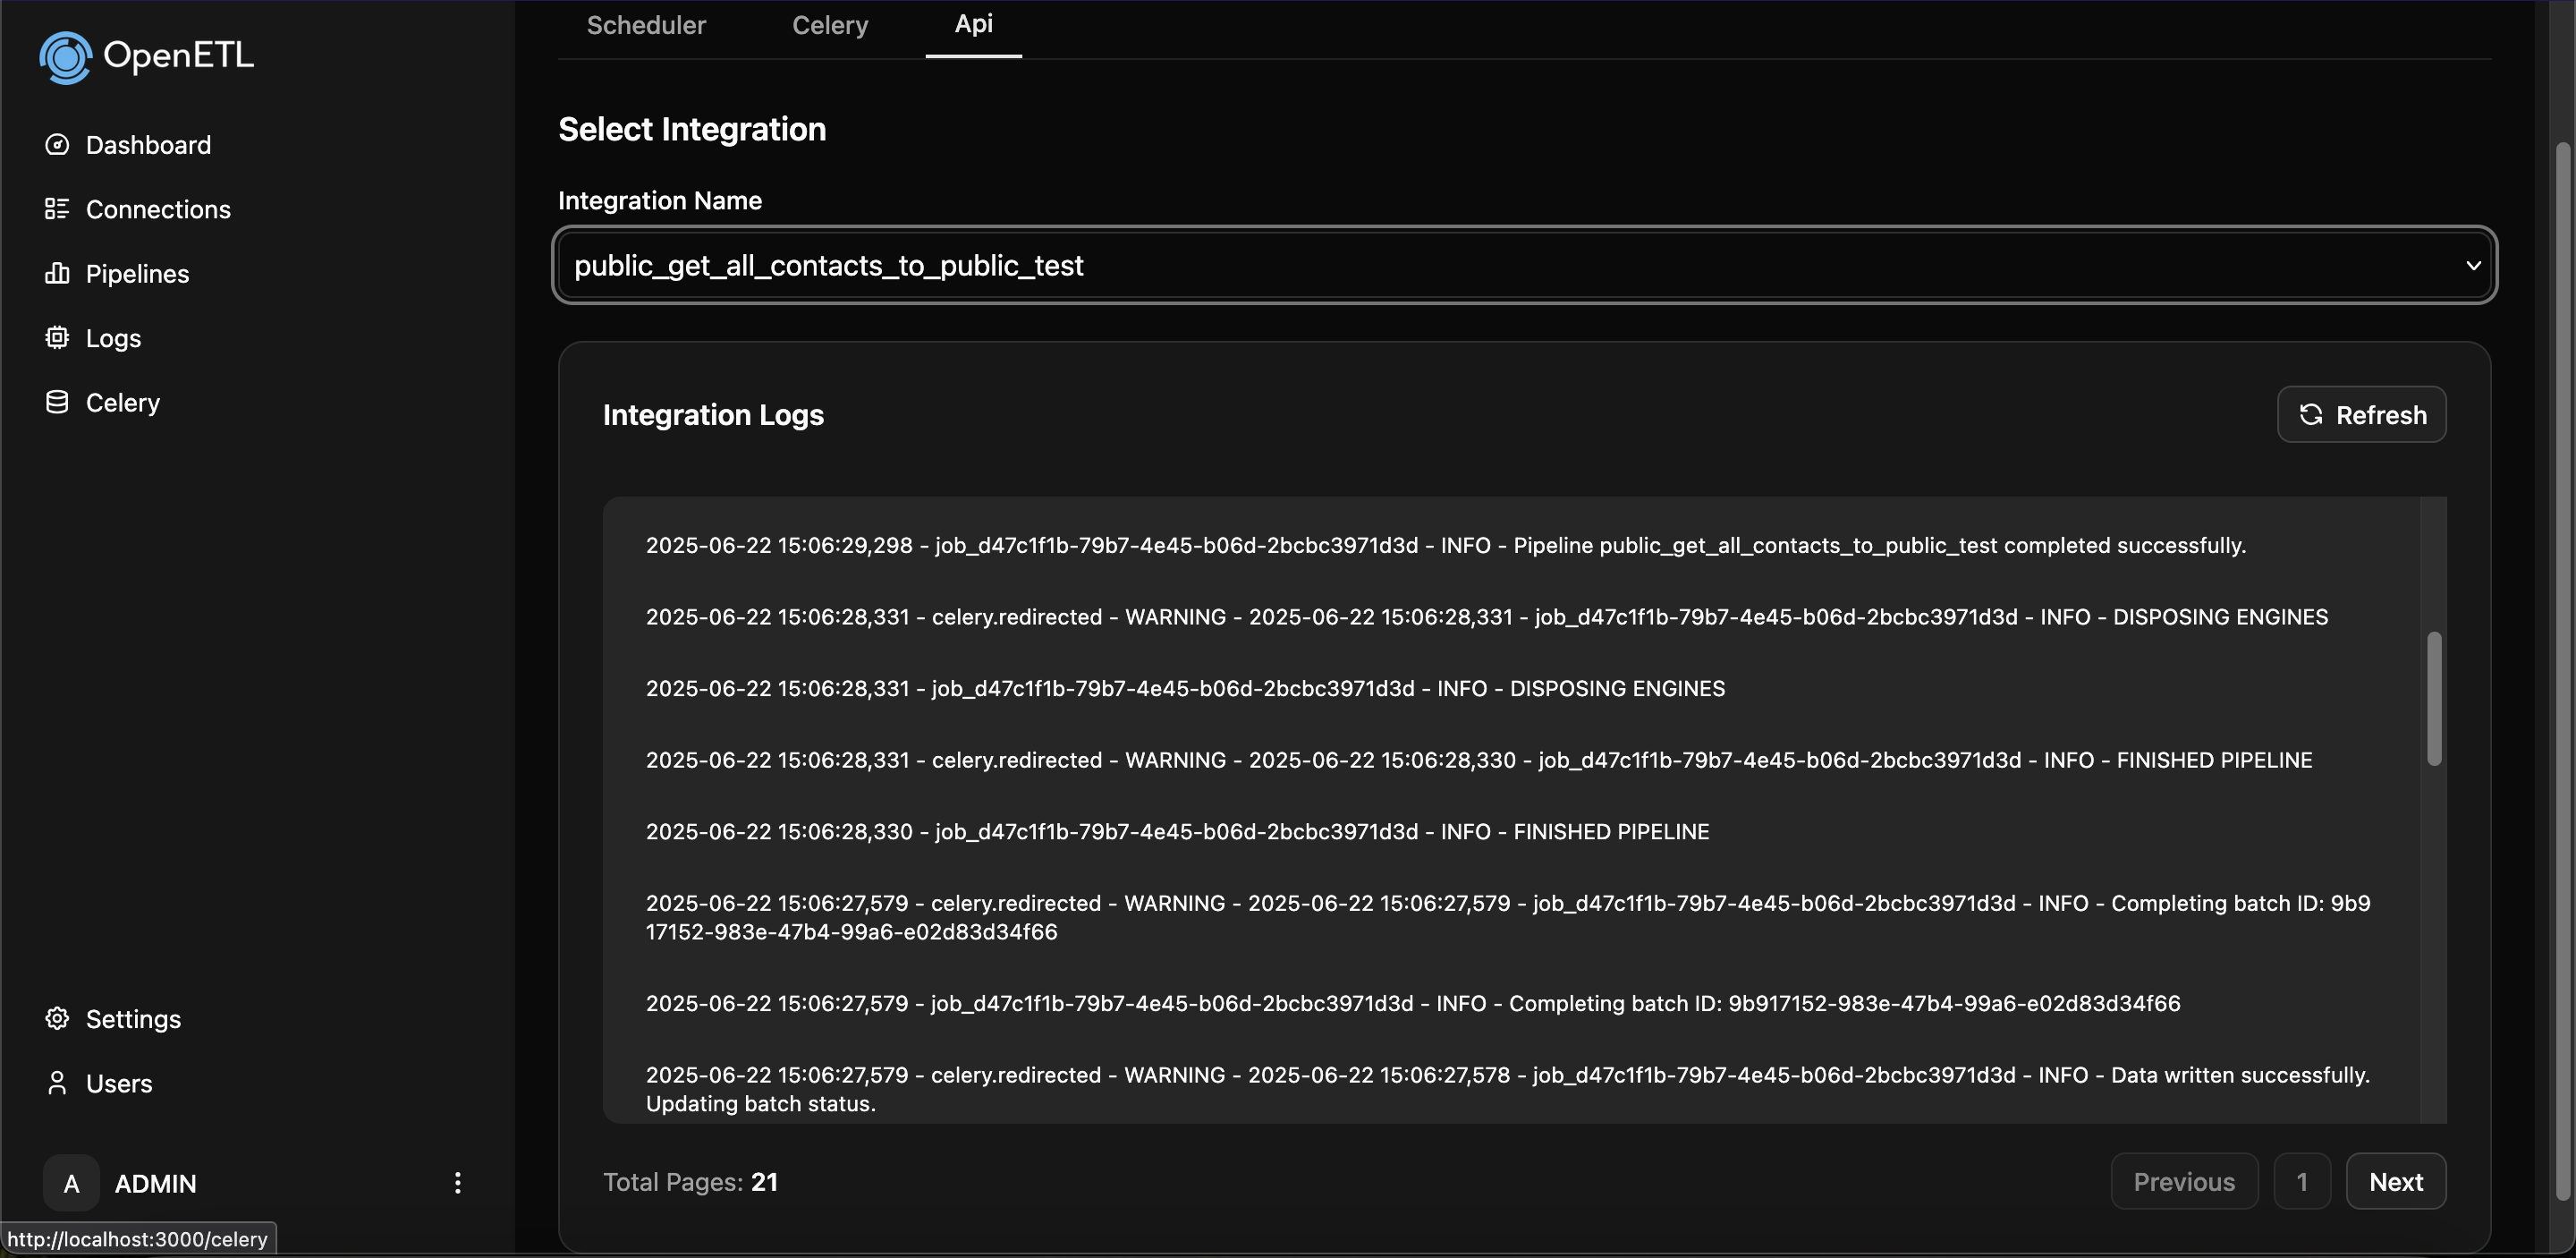Click the Pipelines chart icon
The width and height of the screenshot is (2576, 1258).
pyautogui.click(x=57, y=273)
